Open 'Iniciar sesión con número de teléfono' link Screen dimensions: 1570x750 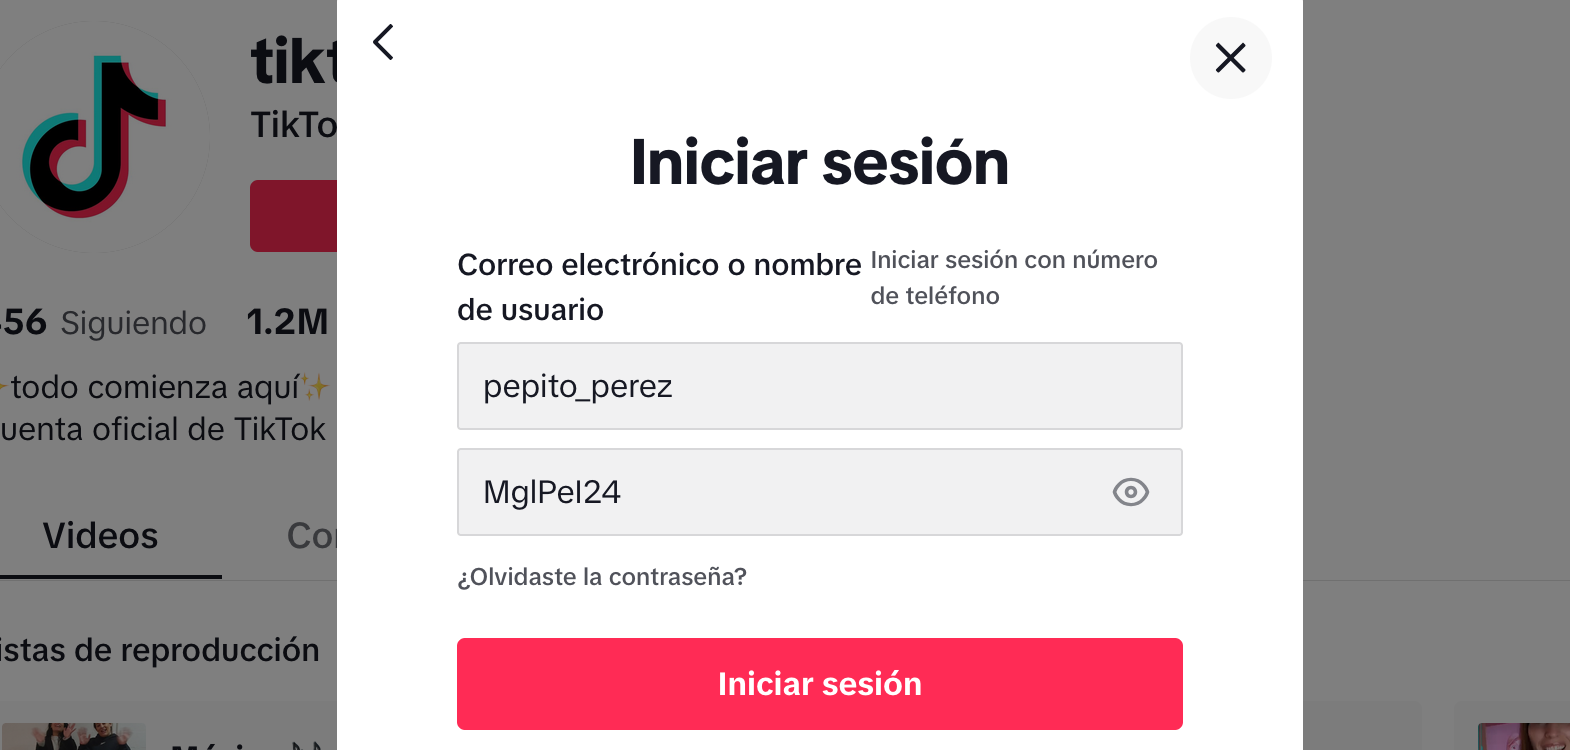click(x=1013, y=278)
